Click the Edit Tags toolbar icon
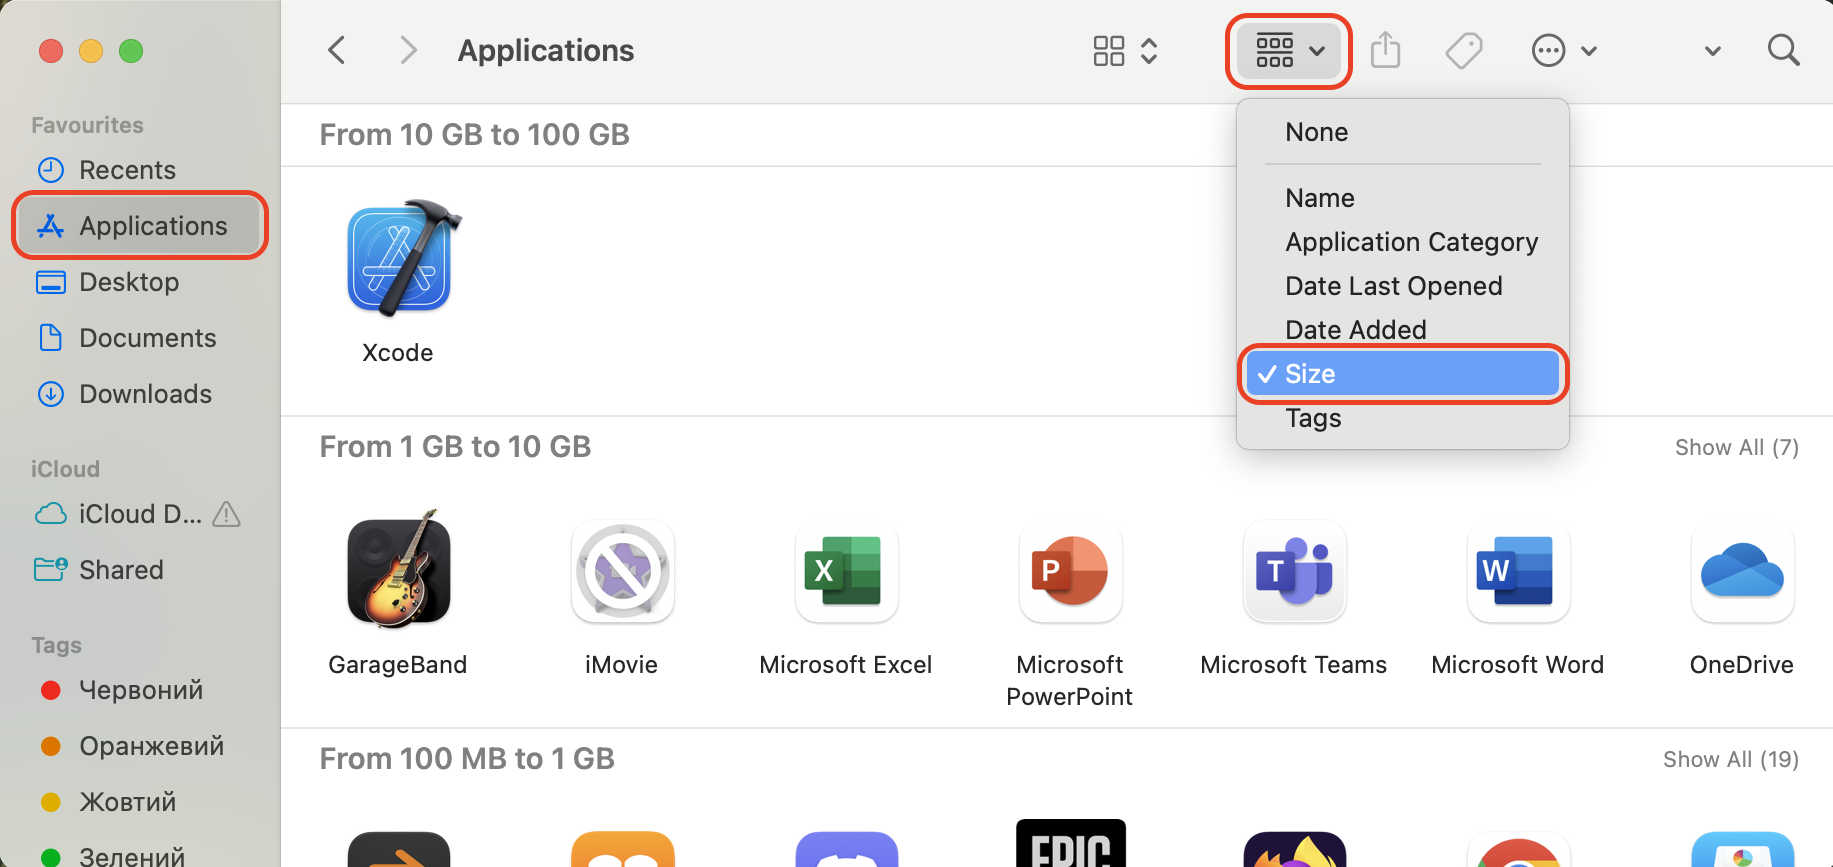The width and height of the screenshot is (1833, 867). click(1464, 50)
